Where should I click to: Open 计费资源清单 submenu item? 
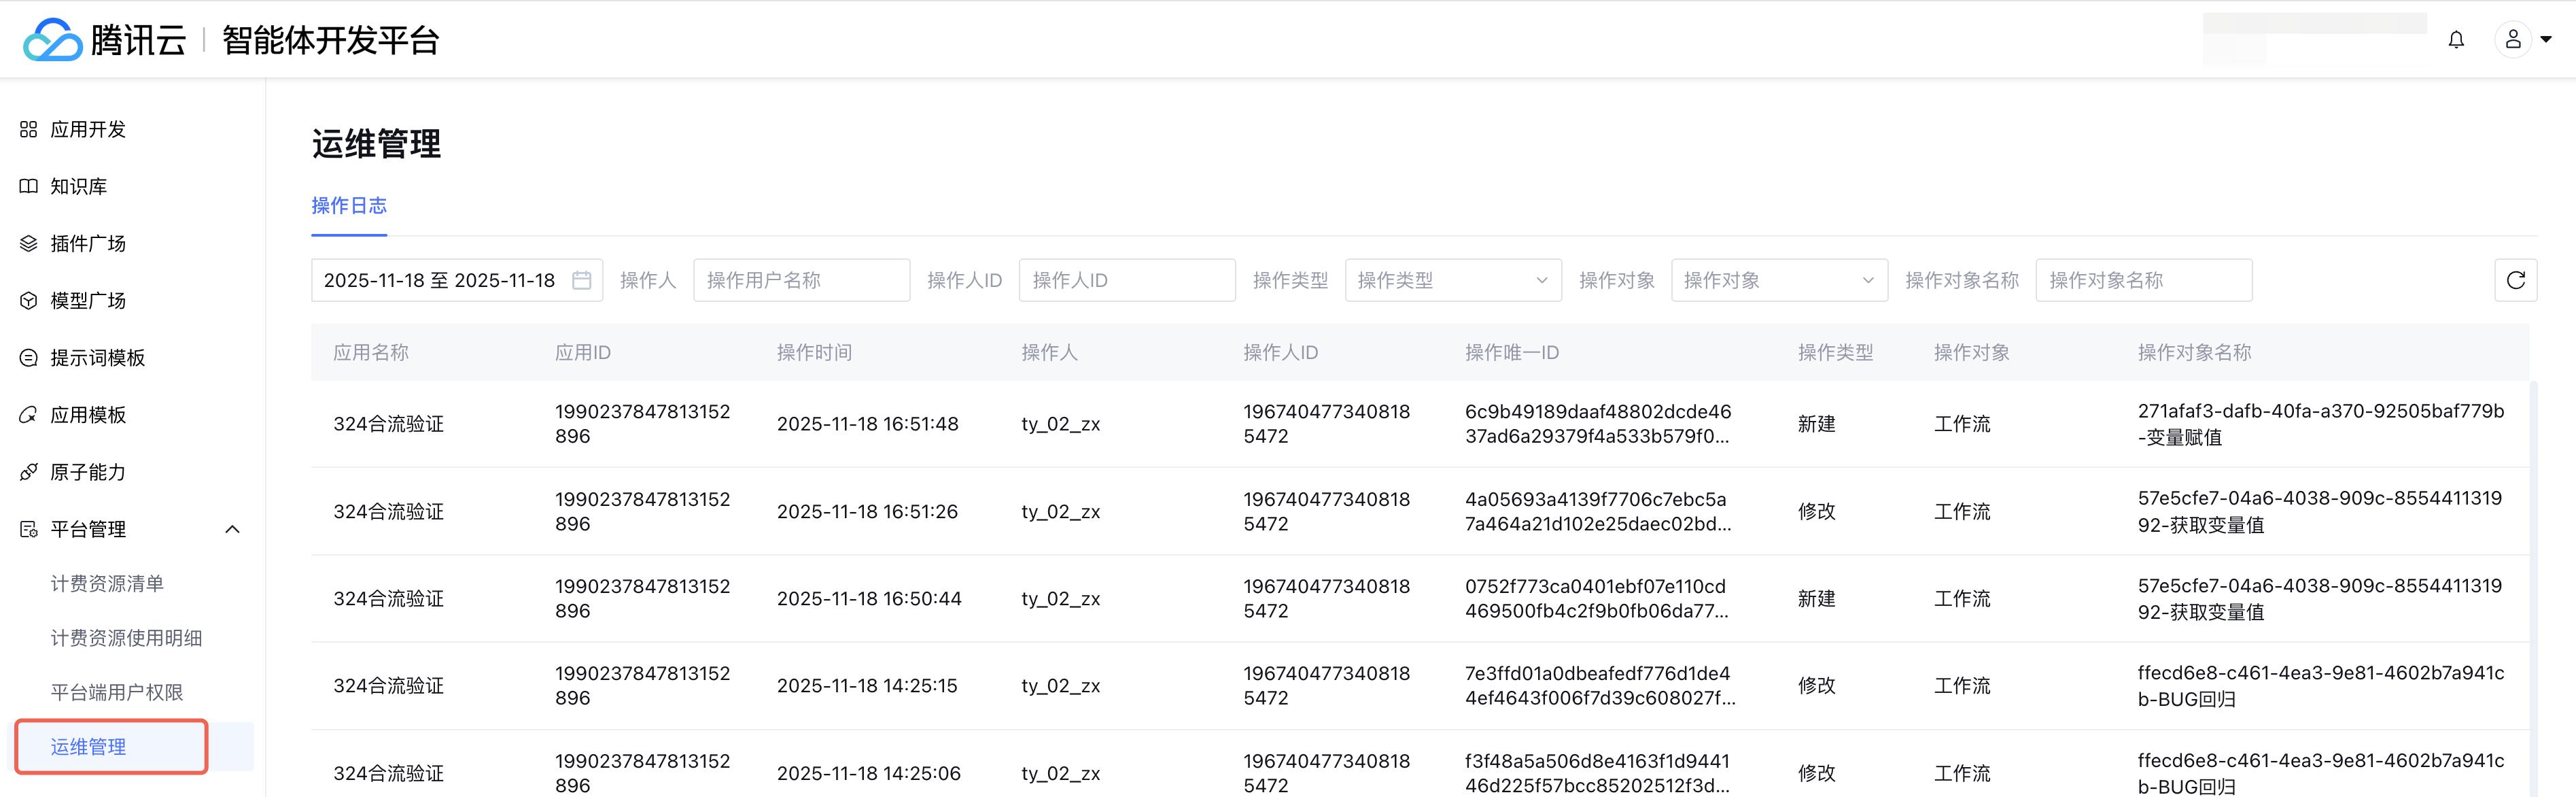point(107,583)
